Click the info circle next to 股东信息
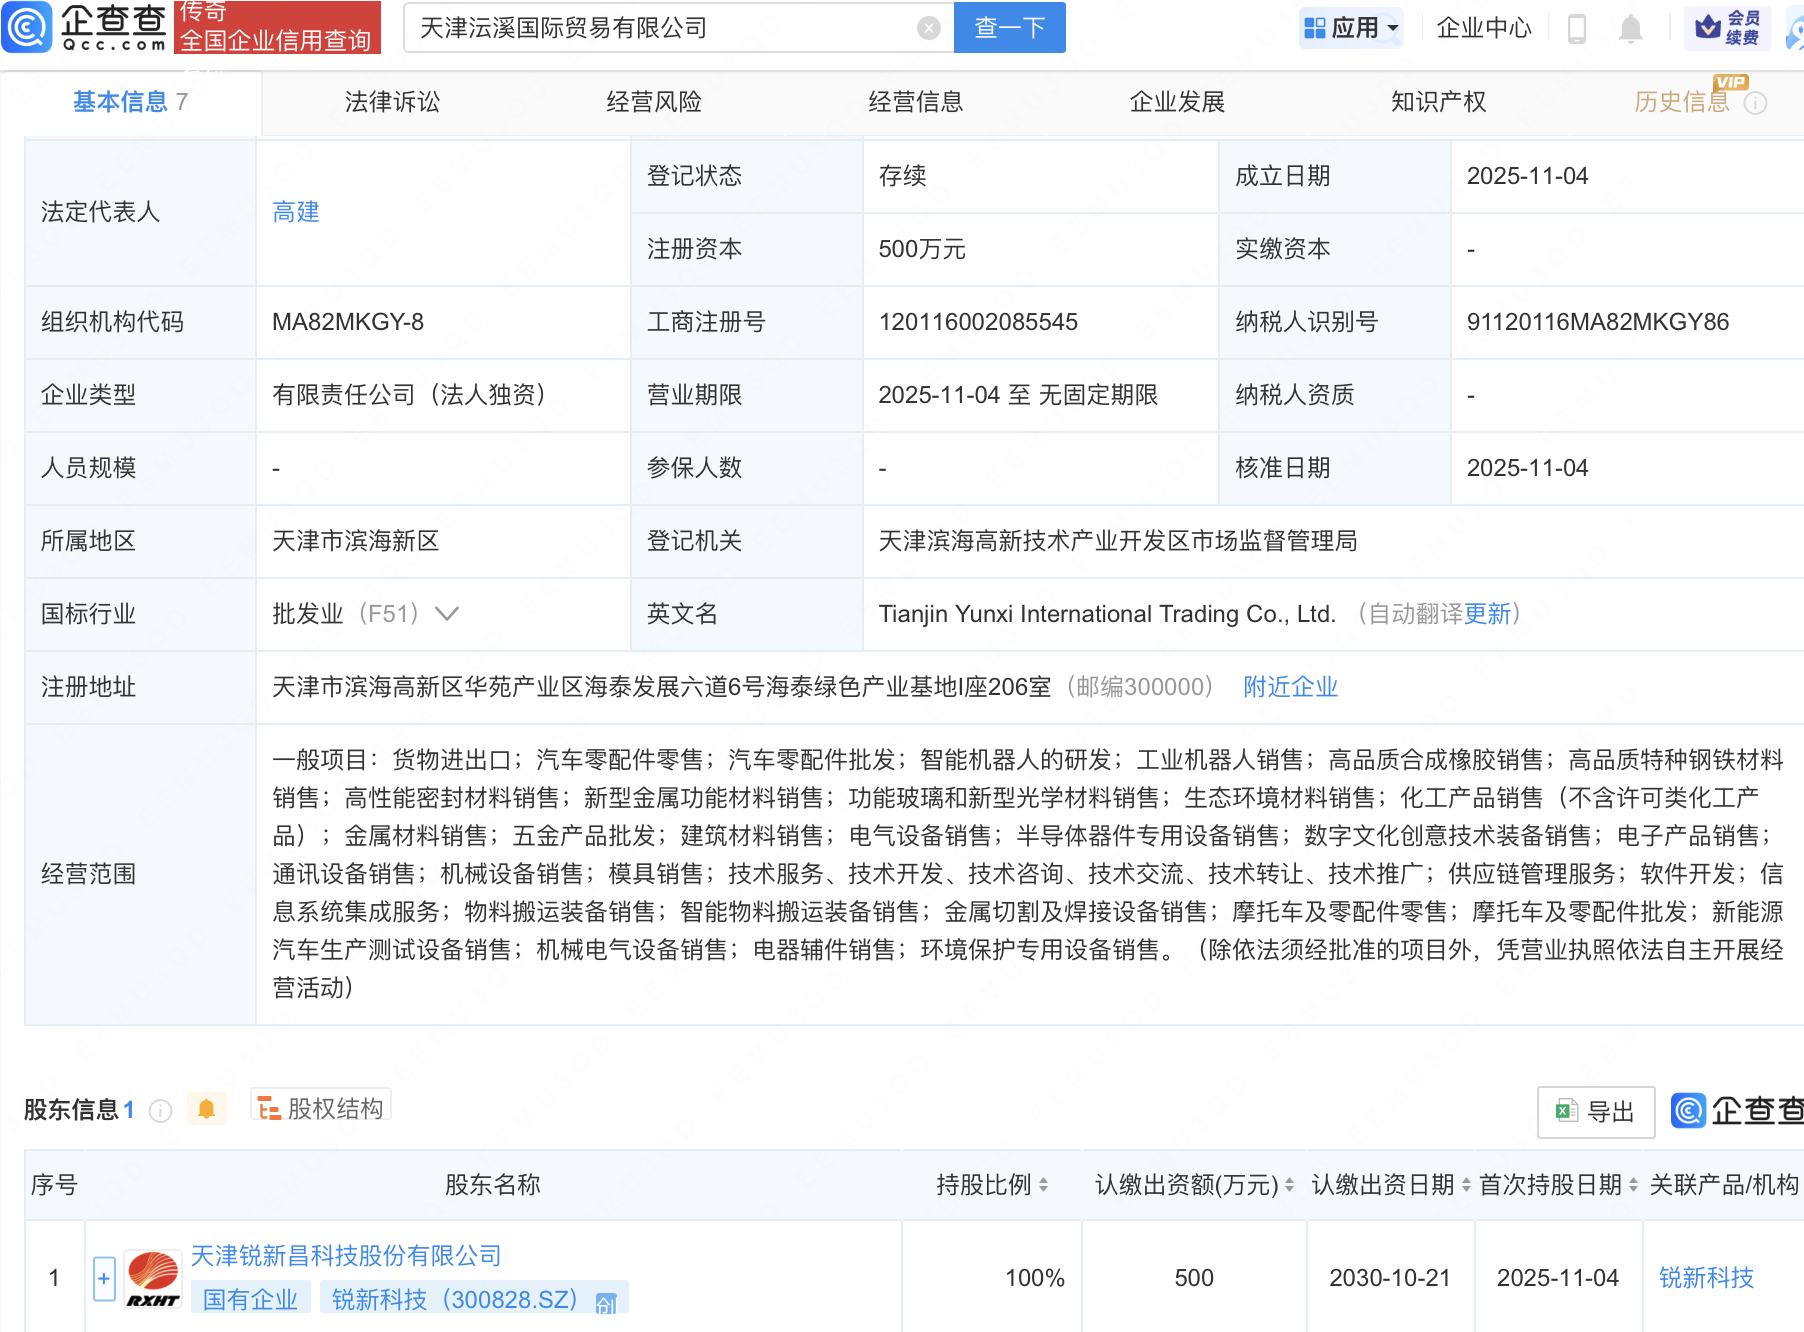Screen dimensions: 1804x1332 159,1111
